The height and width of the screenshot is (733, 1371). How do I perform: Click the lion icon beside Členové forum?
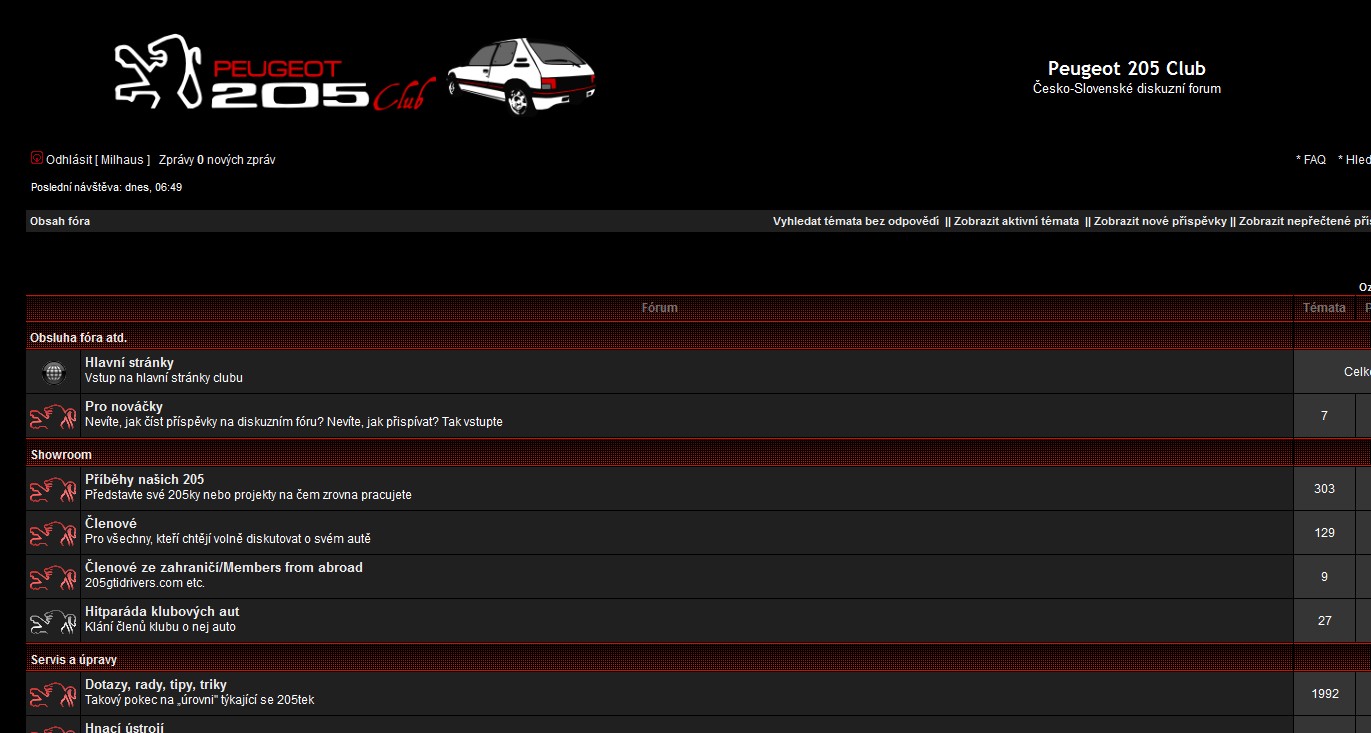[53, 533]
